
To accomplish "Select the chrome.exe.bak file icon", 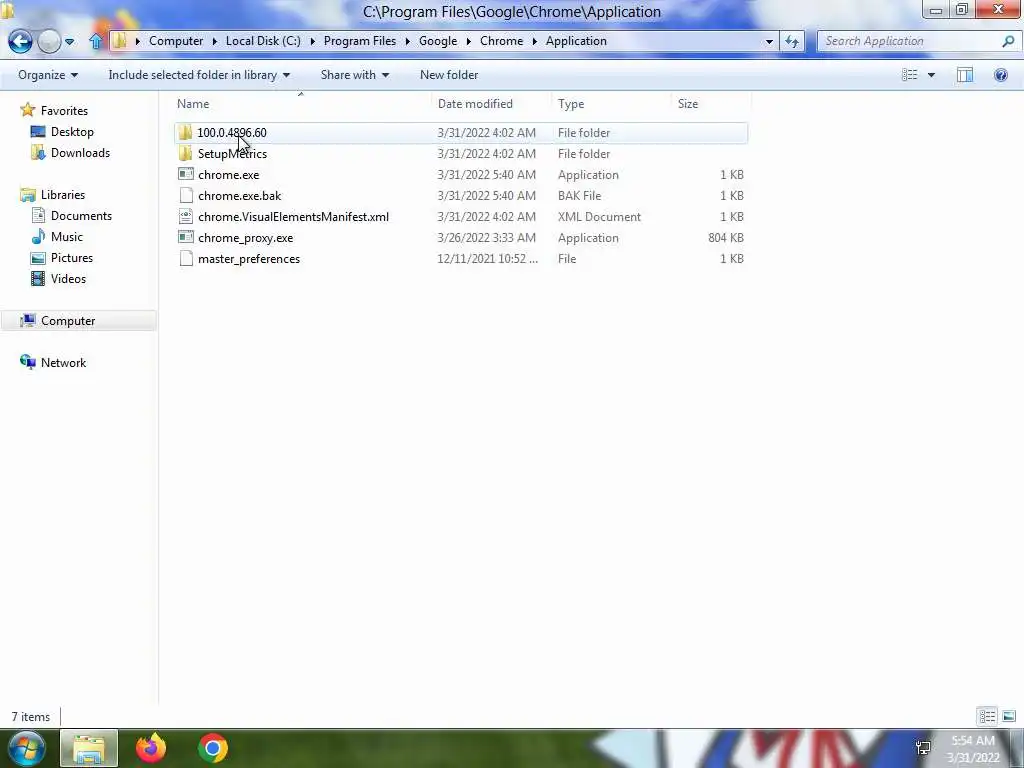I will [x=186, y=195].
